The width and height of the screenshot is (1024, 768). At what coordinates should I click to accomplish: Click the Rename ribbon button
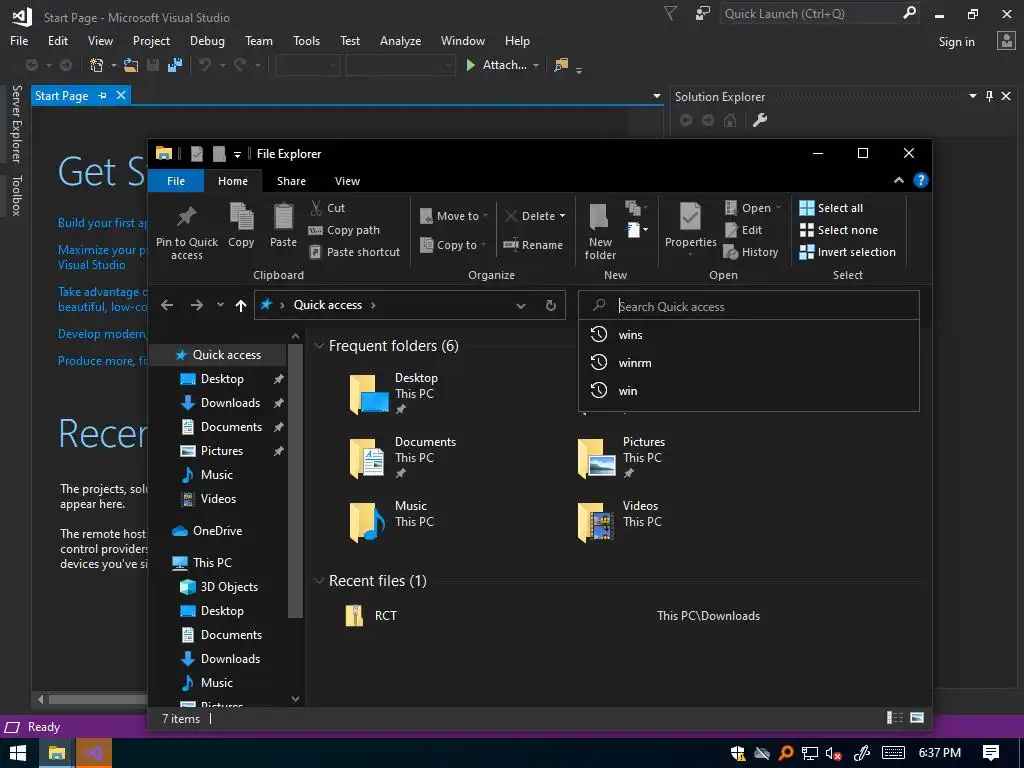pos(533,245)
